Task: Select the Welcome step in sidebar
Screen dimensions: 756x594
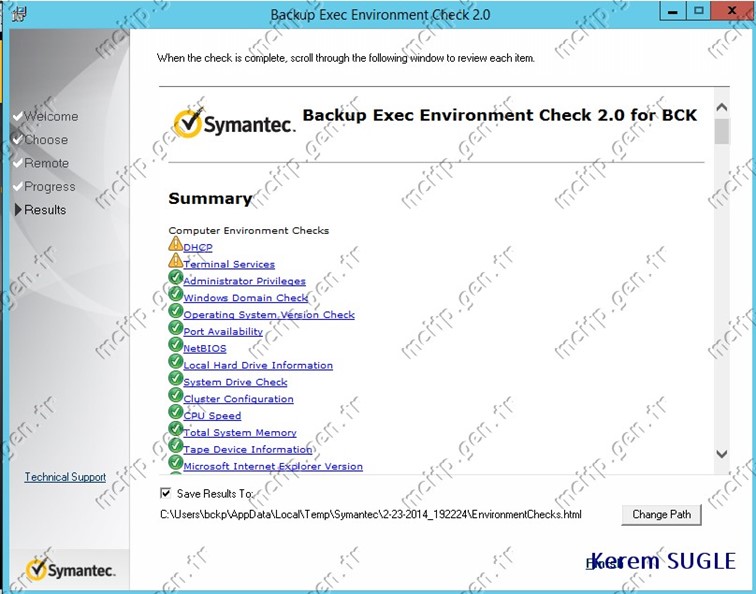Action: pyautogui.click(x=46, y=117)
